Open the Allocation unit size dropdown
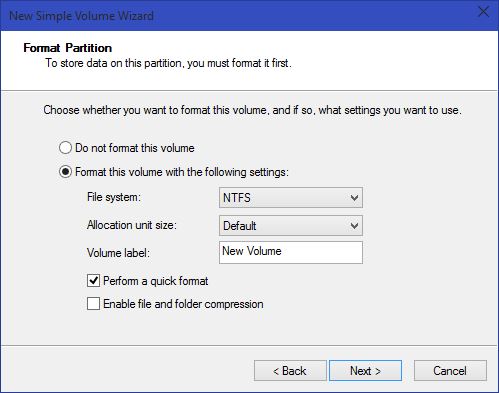499x393 pixels. [291, 226]
